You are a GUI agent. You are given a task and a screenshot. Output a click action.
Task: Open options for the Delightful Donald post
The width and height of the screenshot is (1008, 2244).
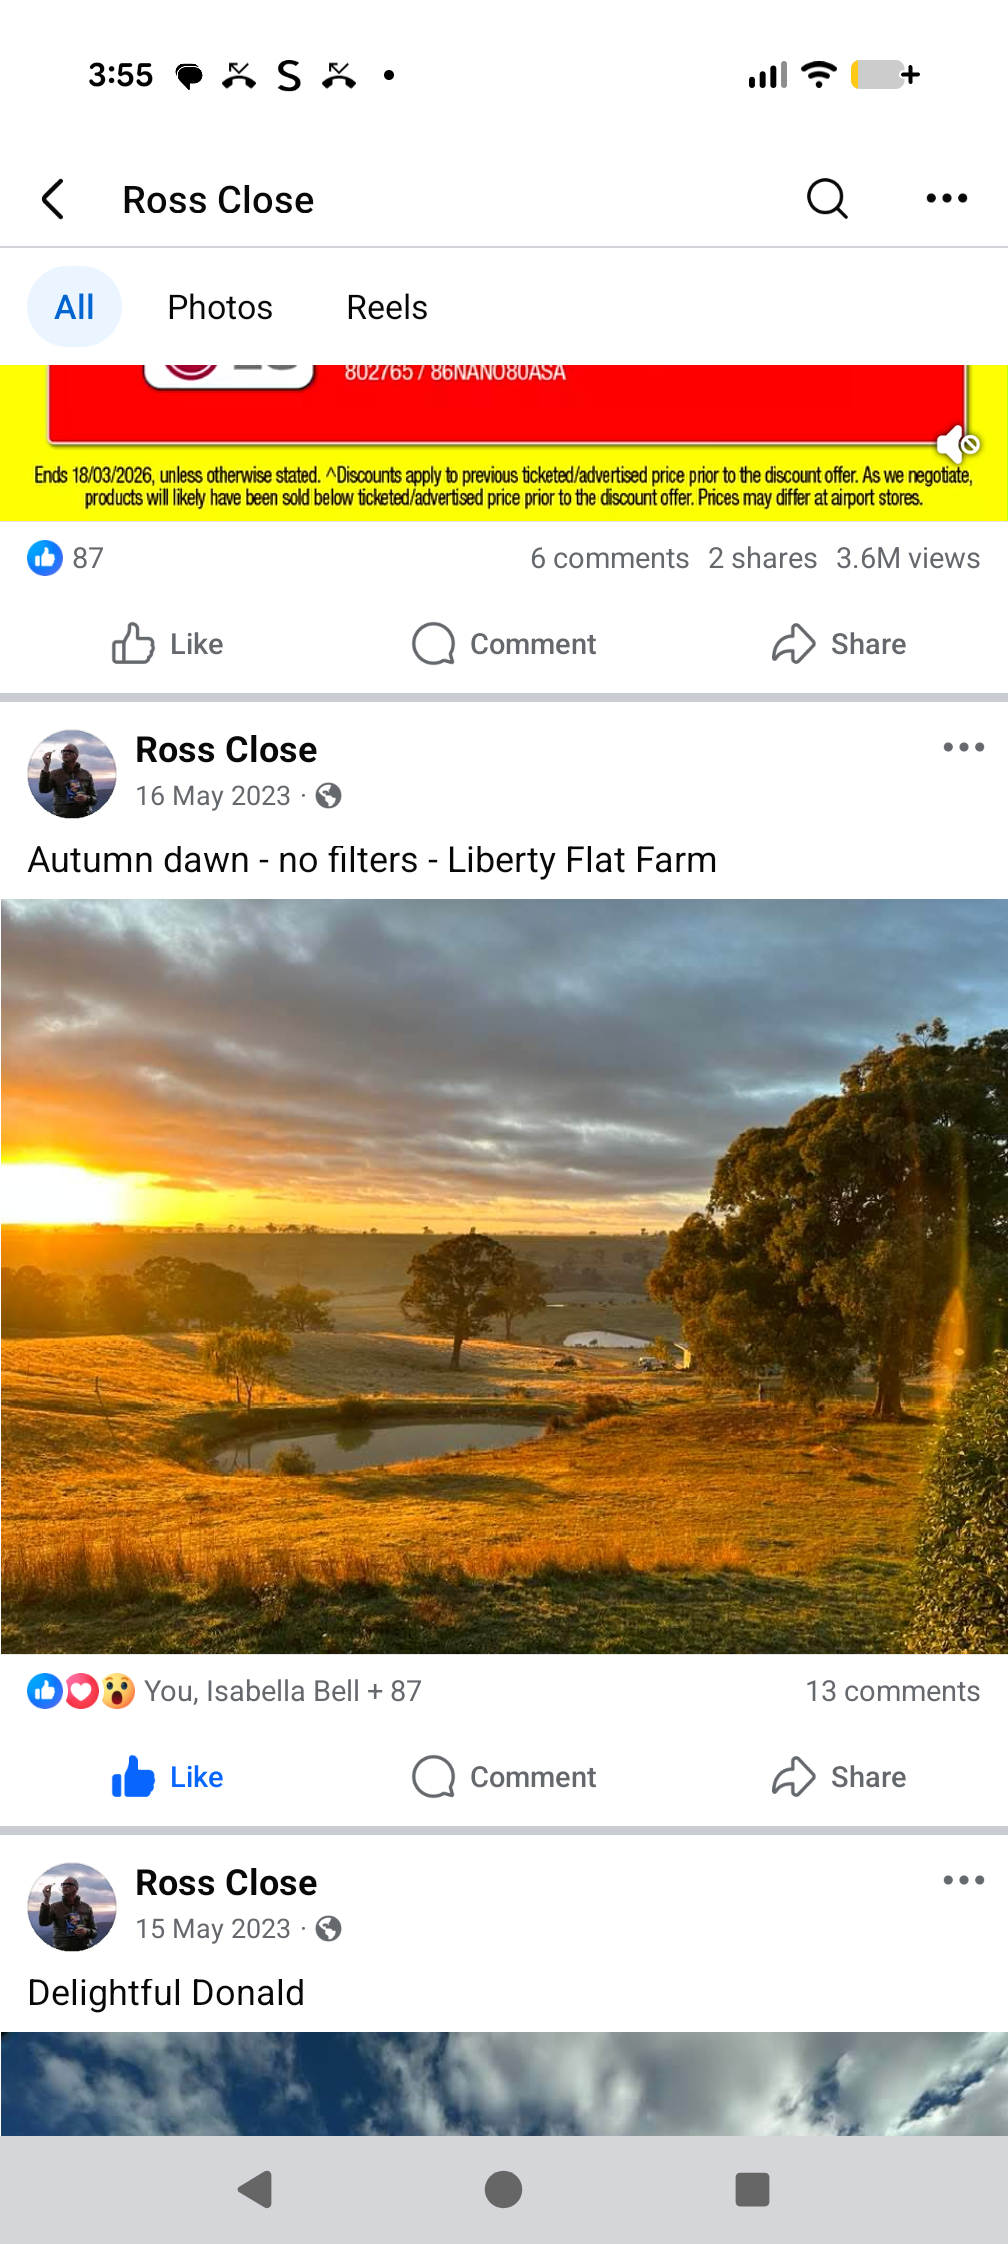click(x=963, y=1880)
